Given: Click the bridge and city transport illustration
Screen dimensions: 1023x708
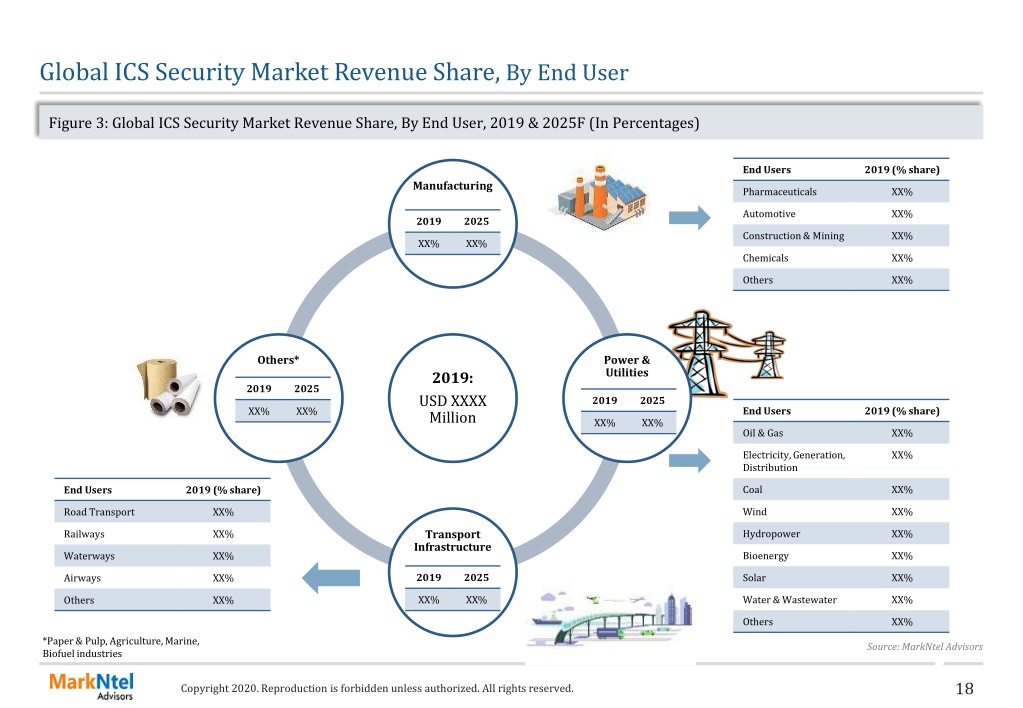Looking at the screenshot, I should point(610,617).
